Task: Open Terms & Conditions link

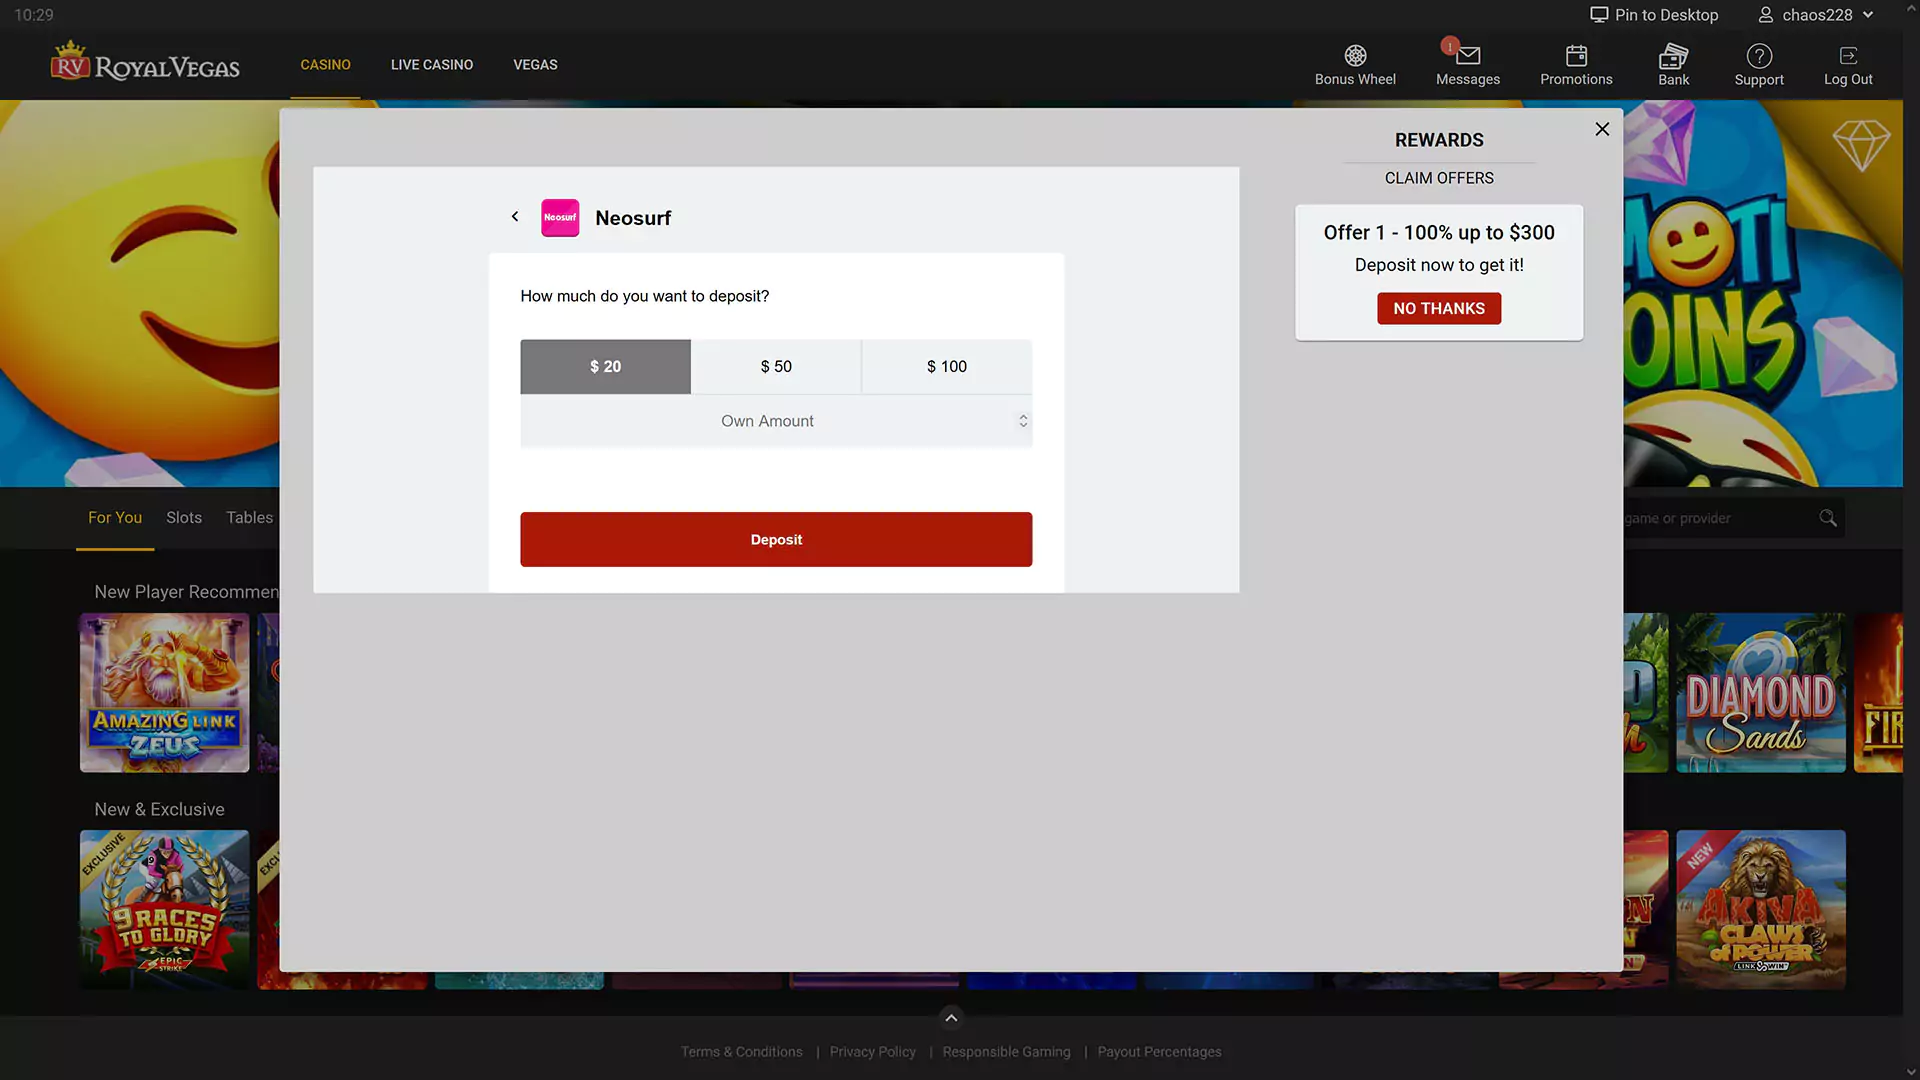Action: tap(742, 1052)
